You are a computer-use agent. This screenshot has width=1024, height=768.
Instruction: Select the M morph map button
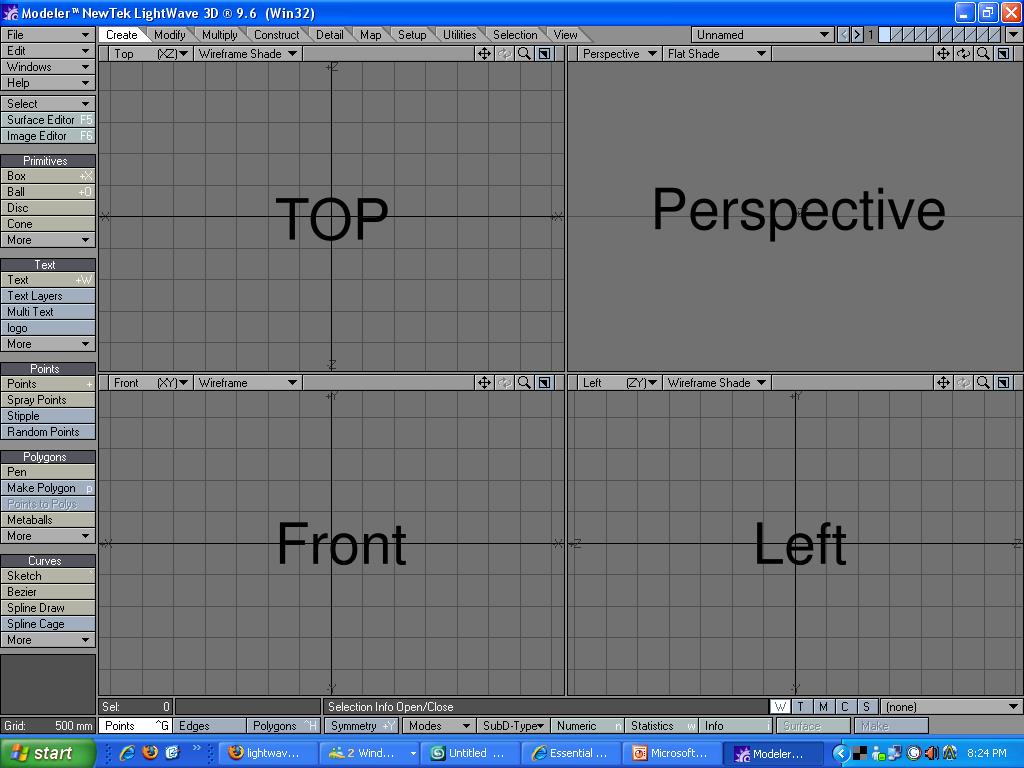coord(823,707)
